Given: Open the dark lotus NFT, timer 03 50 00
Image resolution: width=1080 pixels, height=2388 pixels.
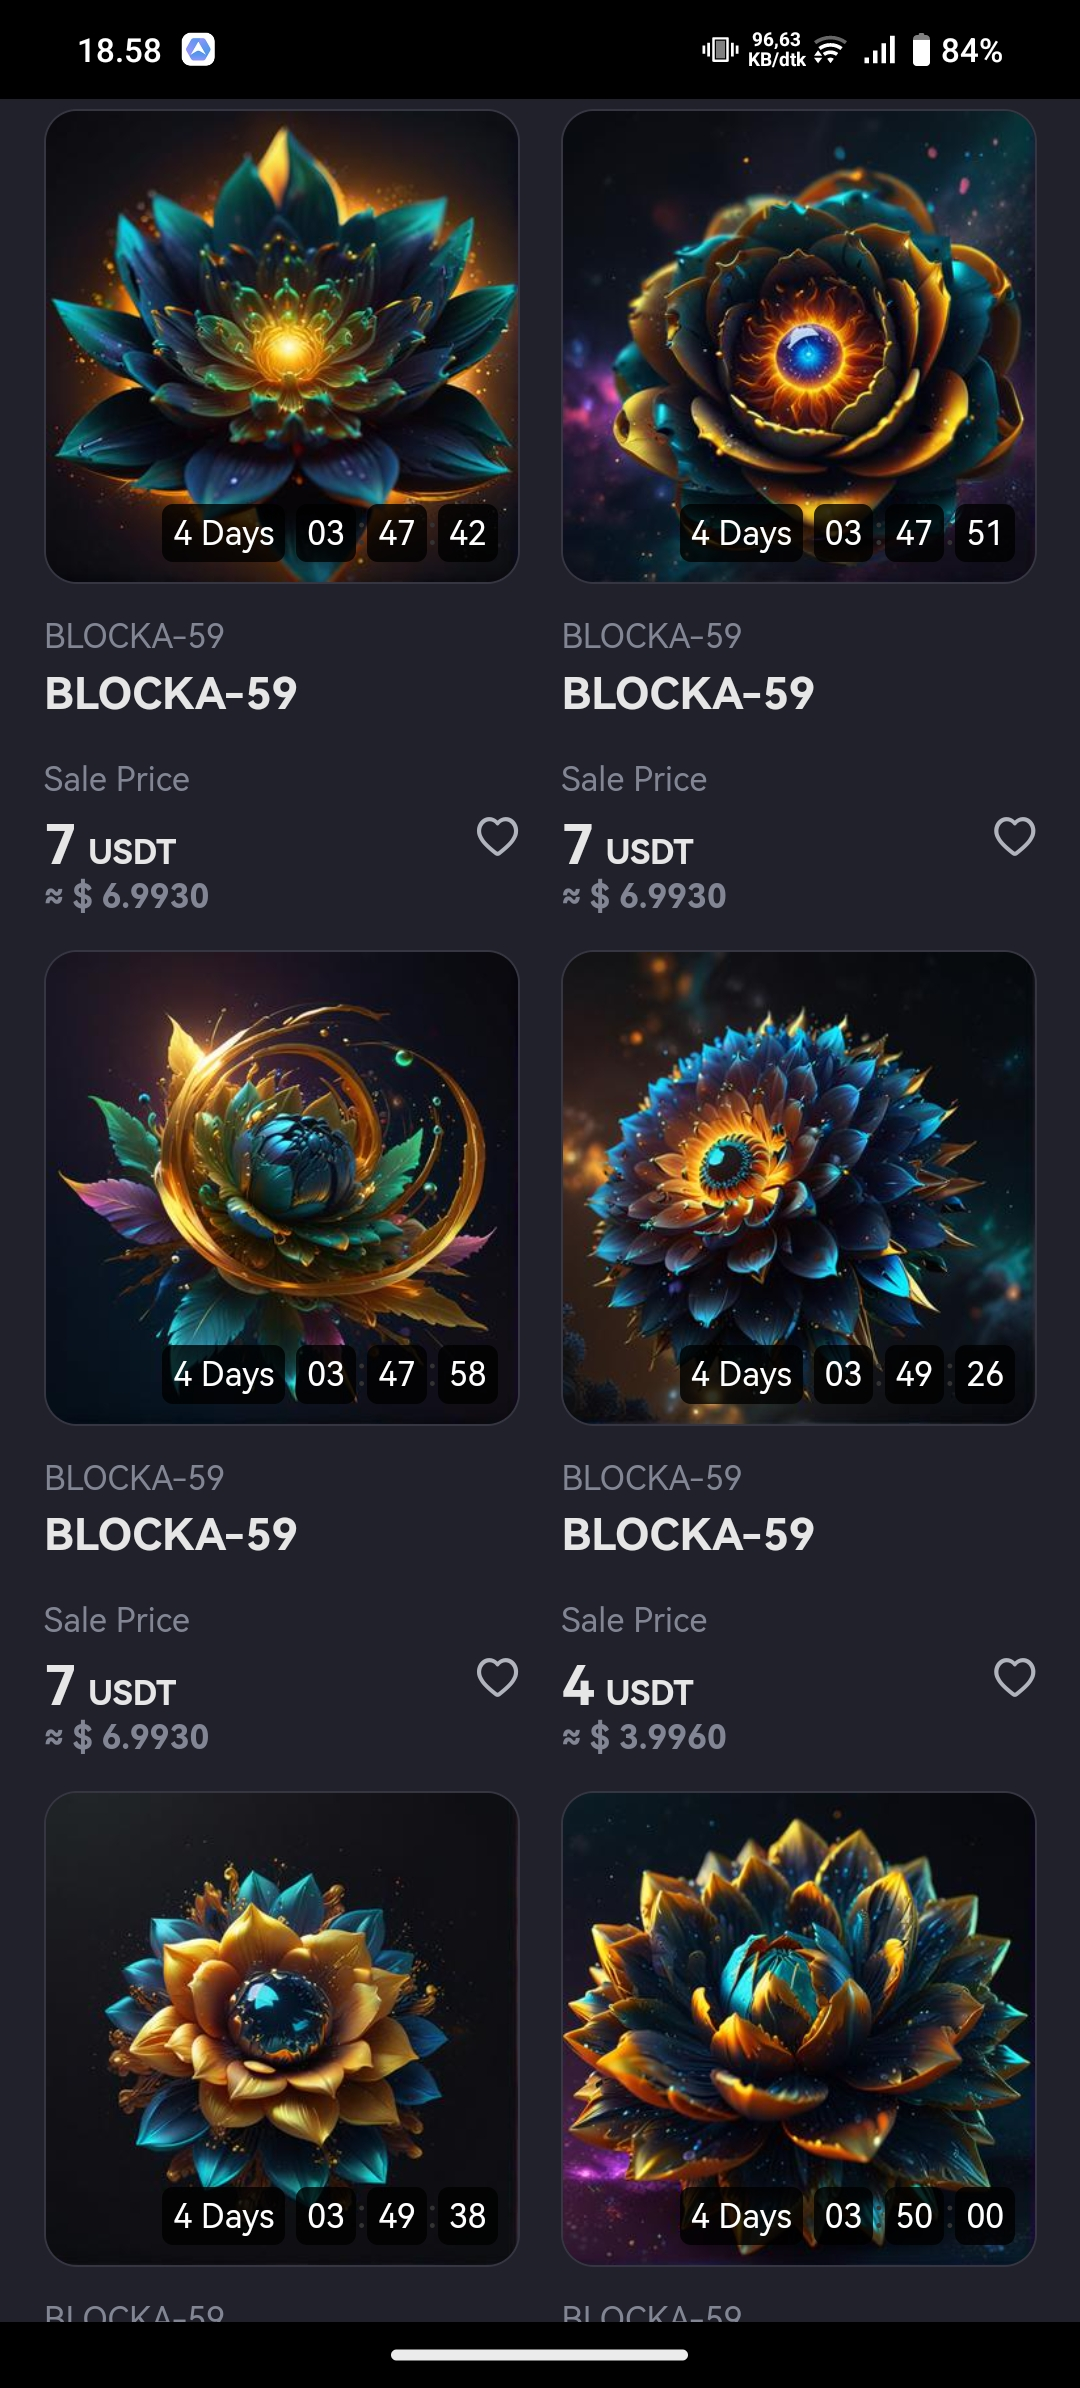Looking at the screenshot, I should click(799, 2028).
